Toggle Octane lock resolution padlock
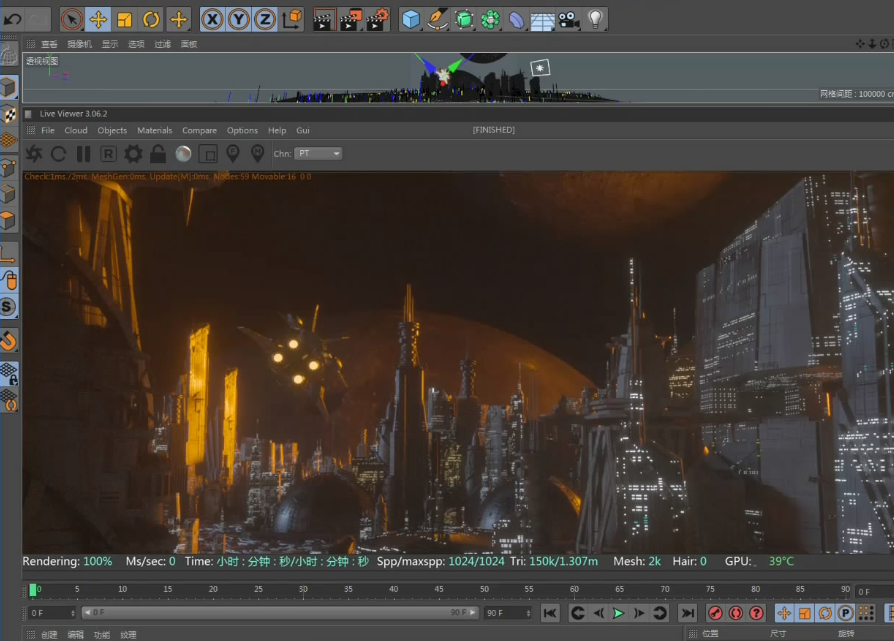Viewport: 894px width, 641px height. point(158,153)
